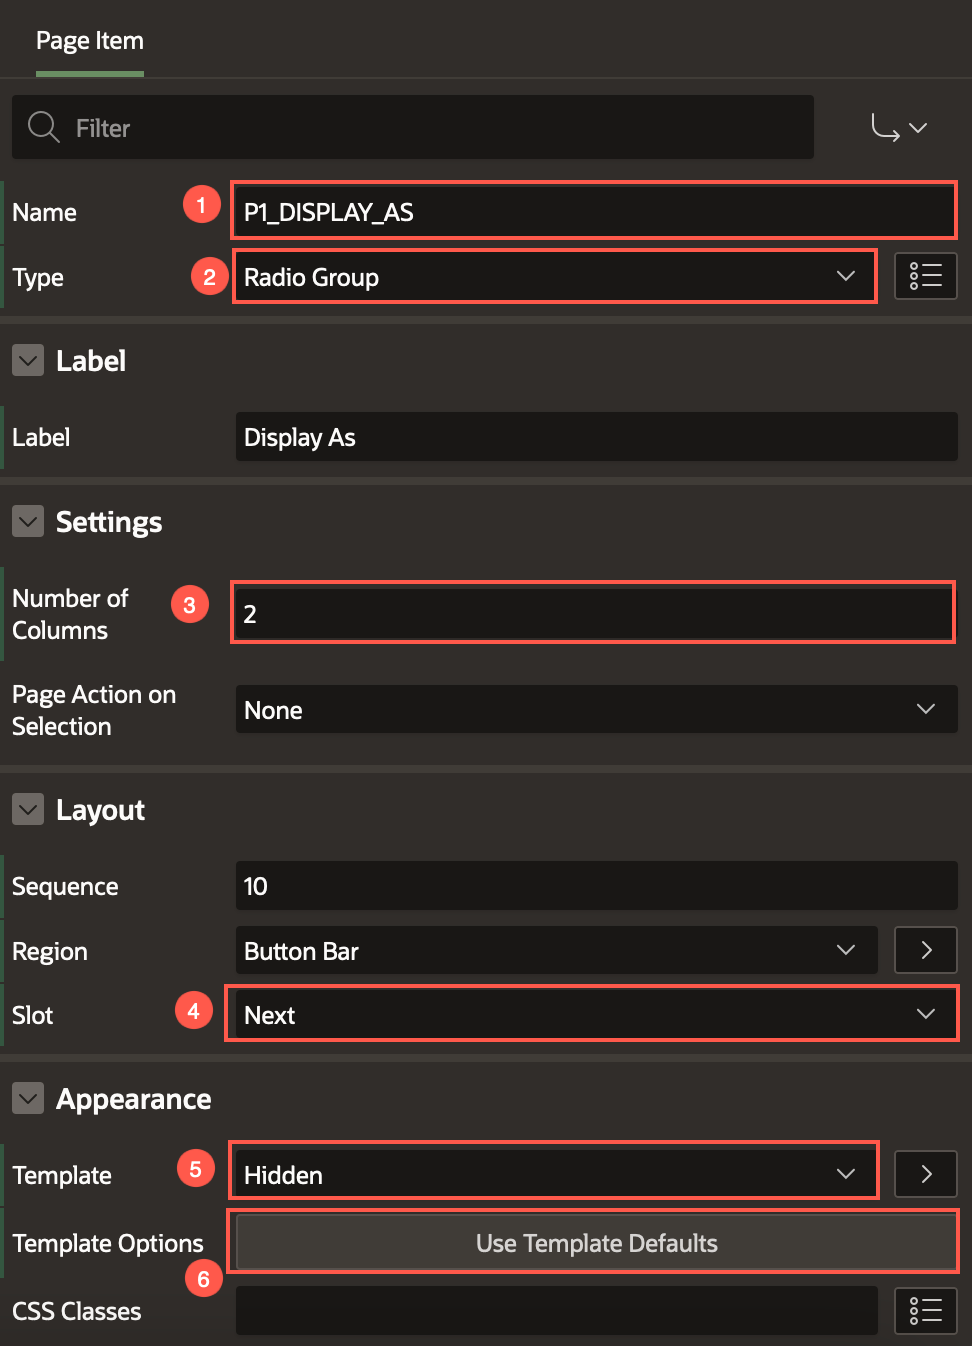
Task: Collapse the Layout section
Action: (28, 809)
